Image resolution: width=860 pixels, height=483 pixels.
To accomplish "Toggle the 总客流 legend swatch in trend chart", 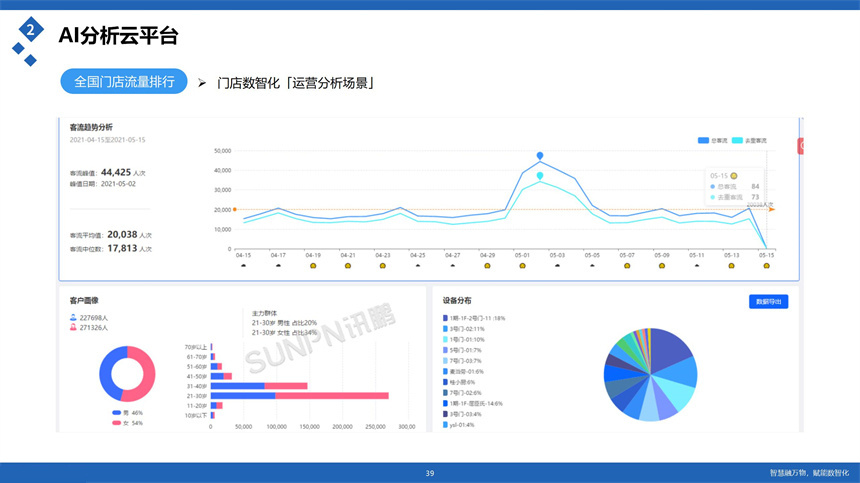I will tap(703, 140).
